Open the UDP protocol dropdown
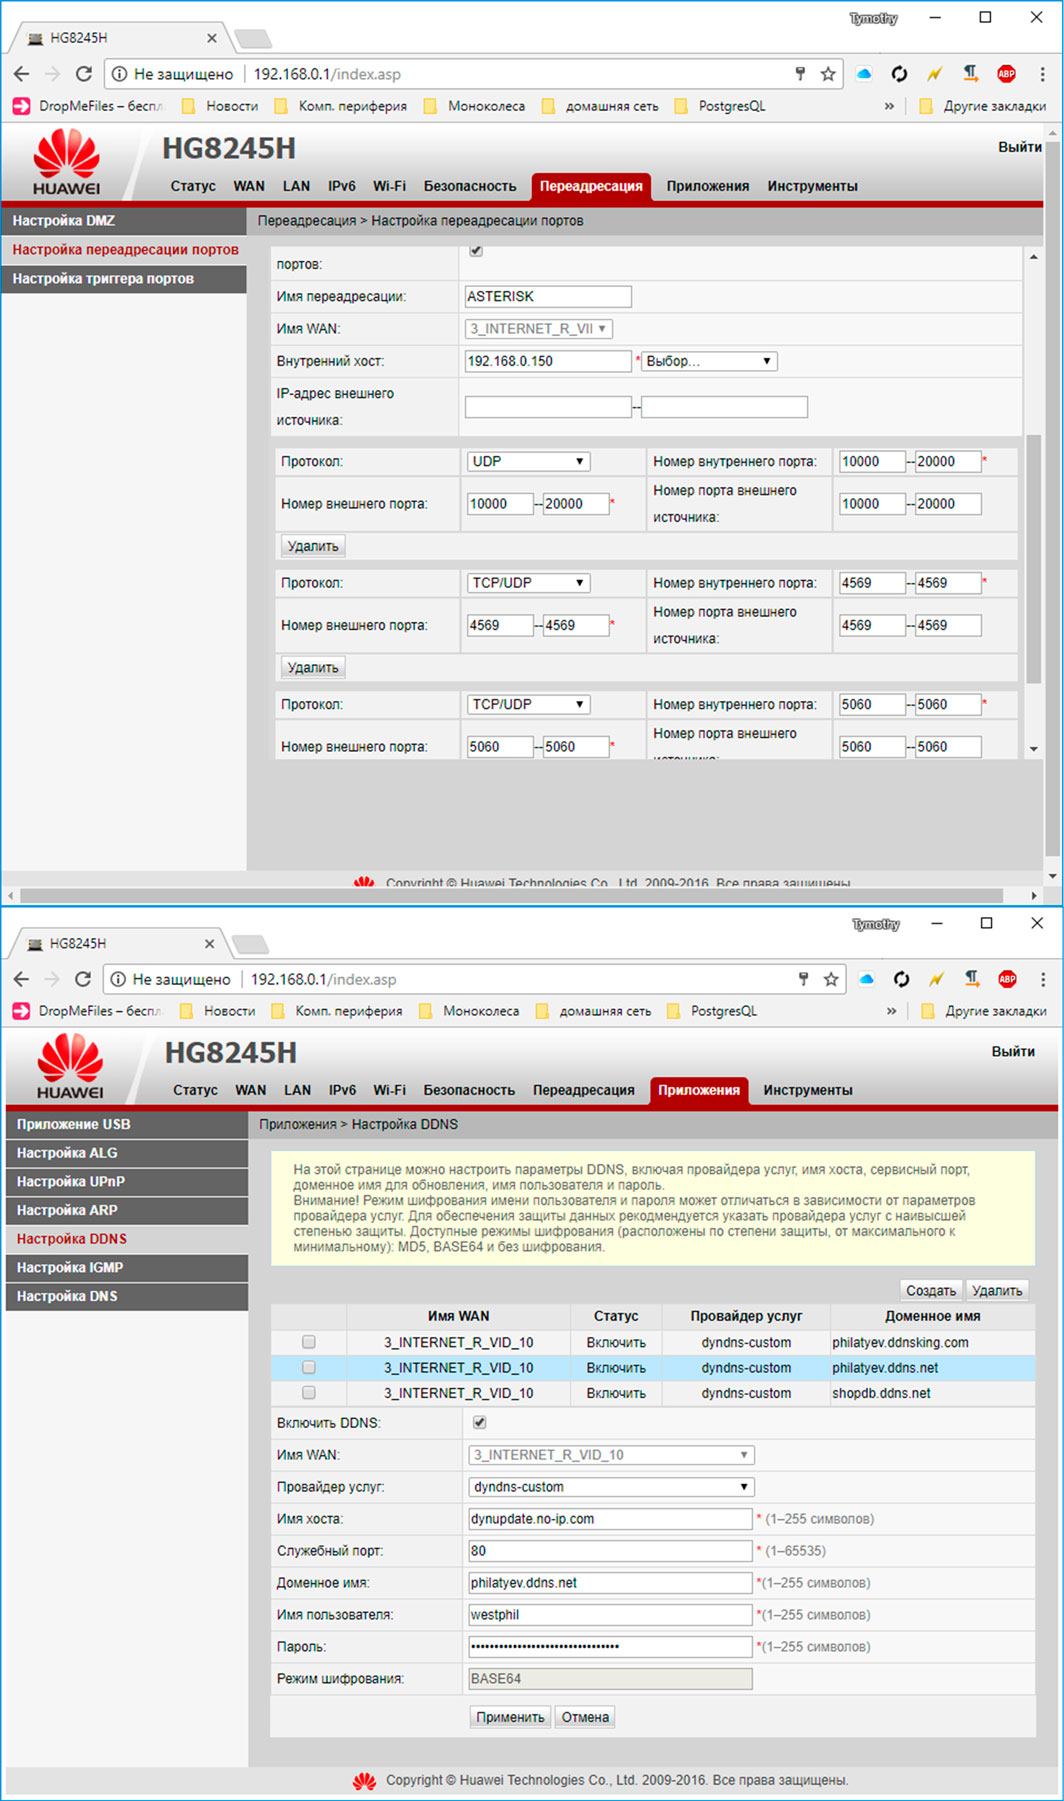This screenshot has width=1064, height=1801. pos(528,461)
